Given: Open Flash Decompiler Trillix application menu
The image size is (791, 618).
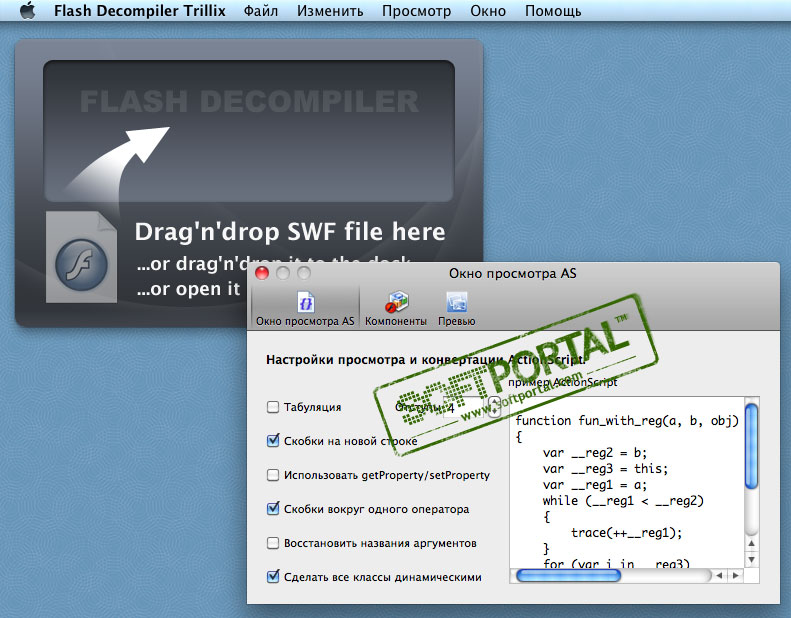Looking at the screenshot, I should click(x=140, y=11).
